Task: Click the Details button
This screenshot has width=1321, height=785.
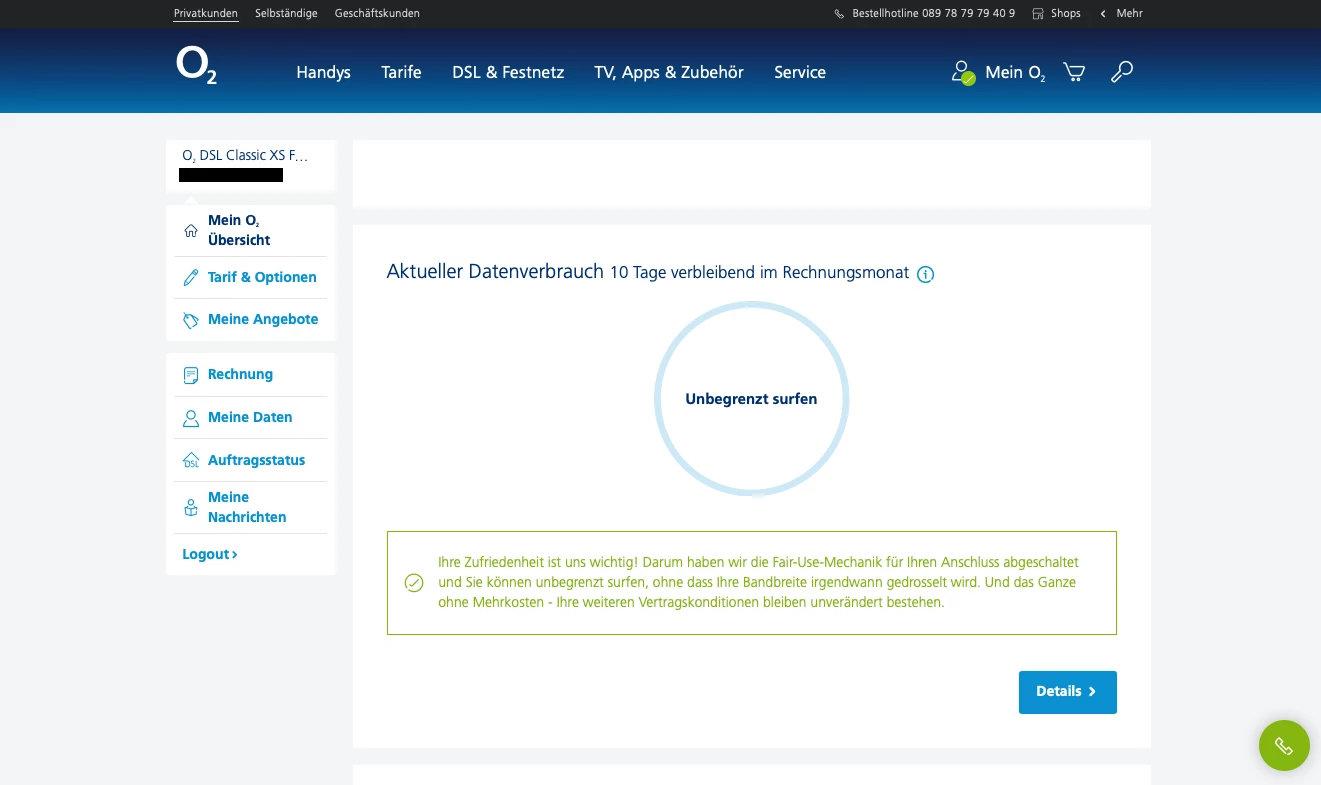Action: (x=1067, y=692)
